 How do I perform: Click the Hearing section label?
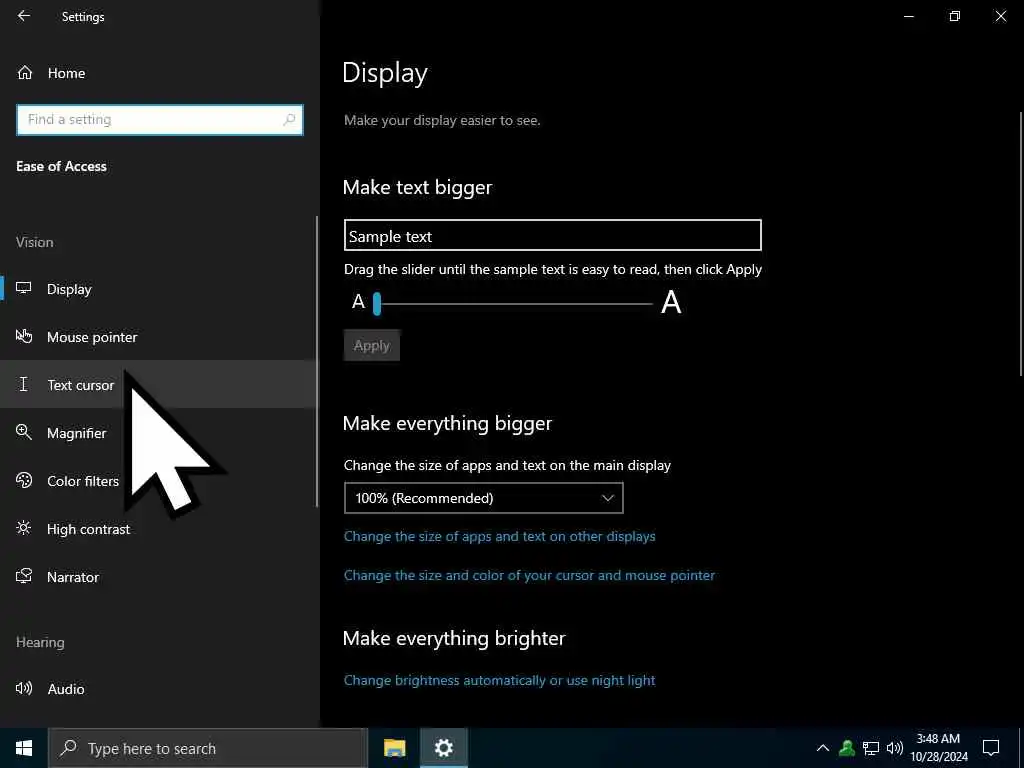pos(40,642)
